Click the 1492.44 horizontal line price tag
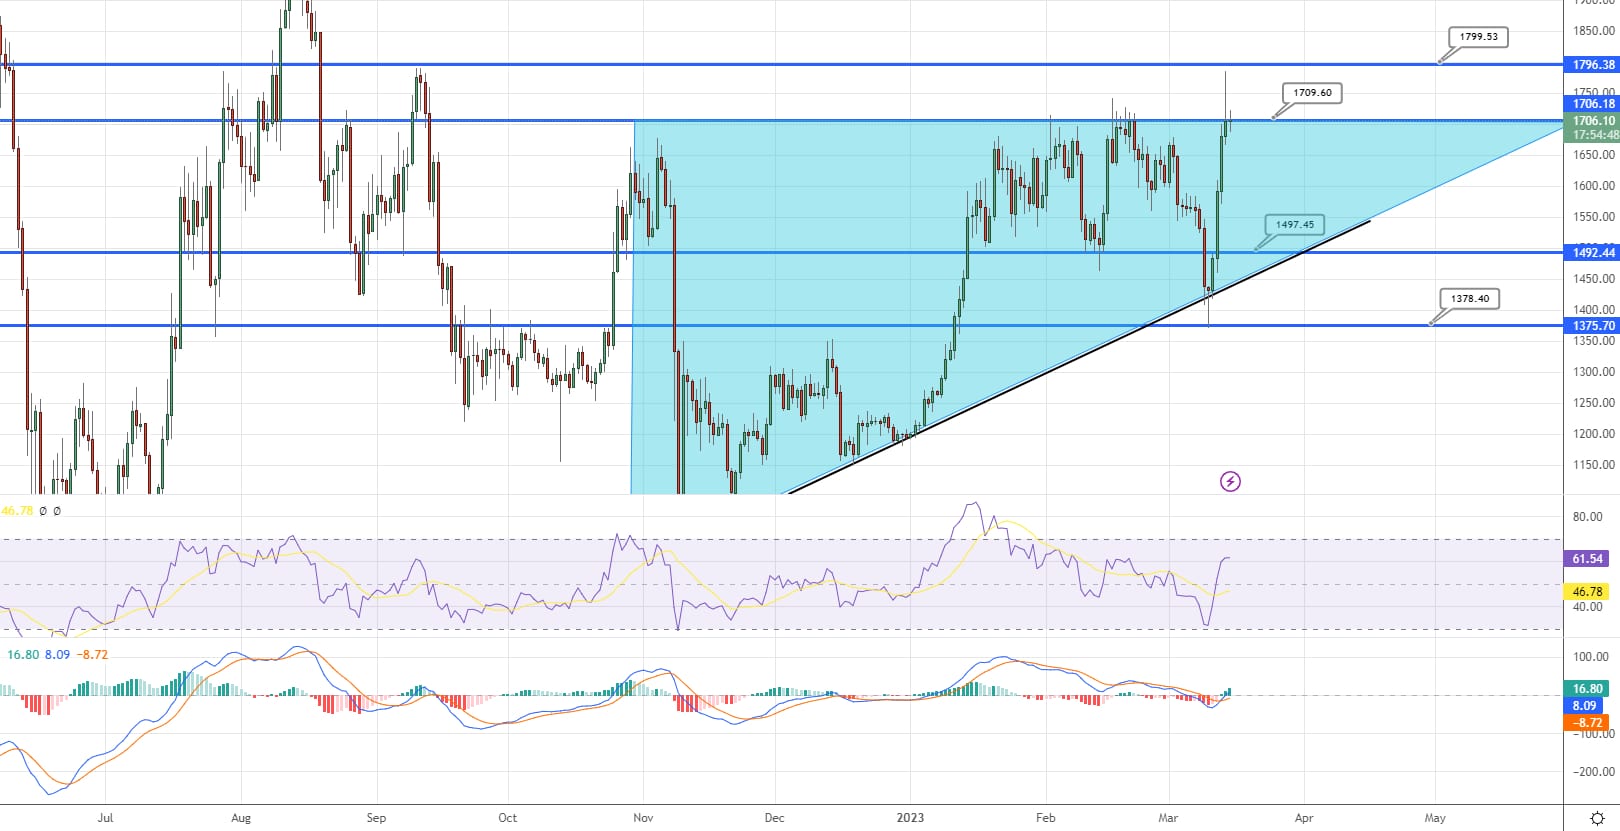This screenshot has height=831, width=1620. tap(1592, 253)
